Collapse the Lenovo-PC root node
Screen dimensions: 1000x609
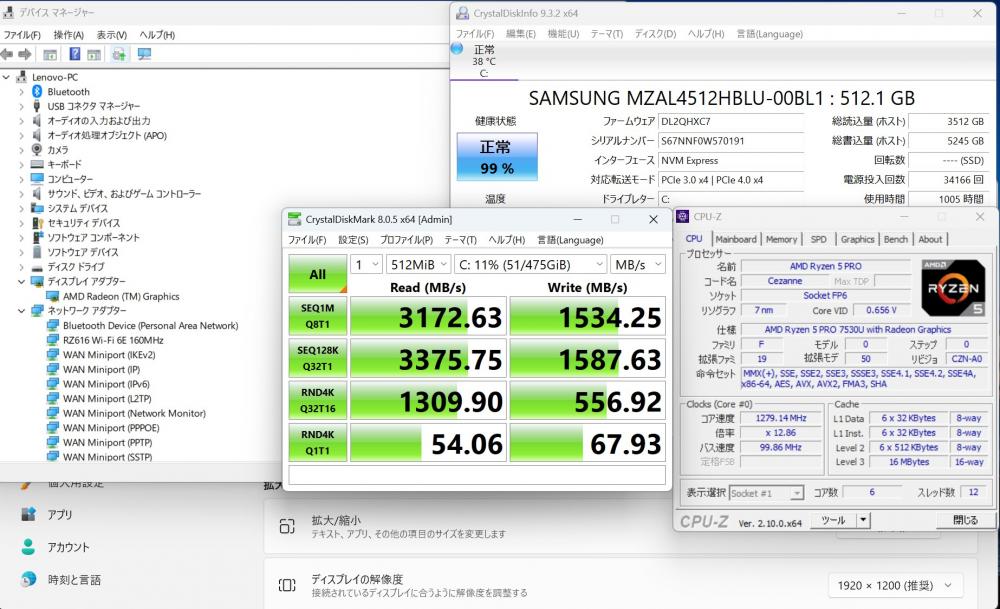[6, 77]
